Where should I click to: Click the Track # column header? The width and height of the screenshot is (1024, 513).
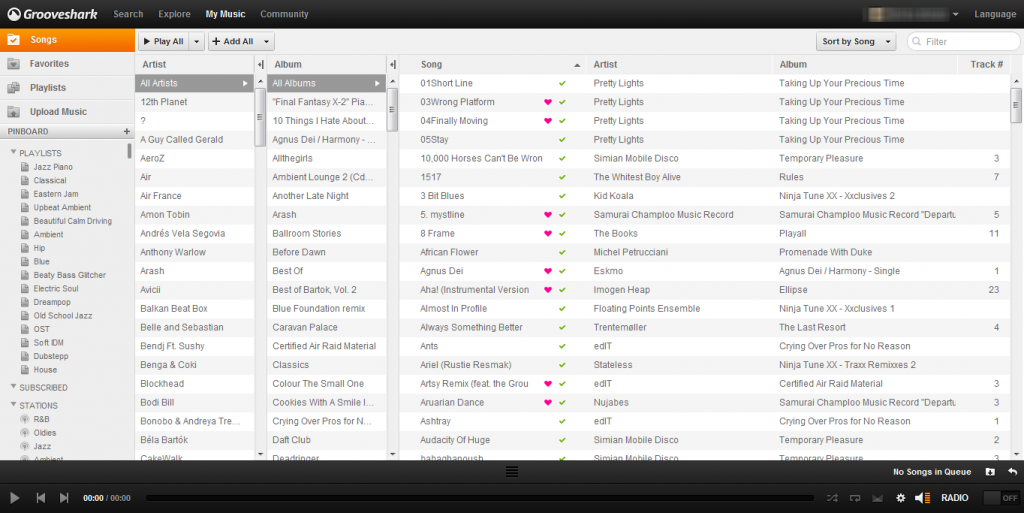[986, 65]
